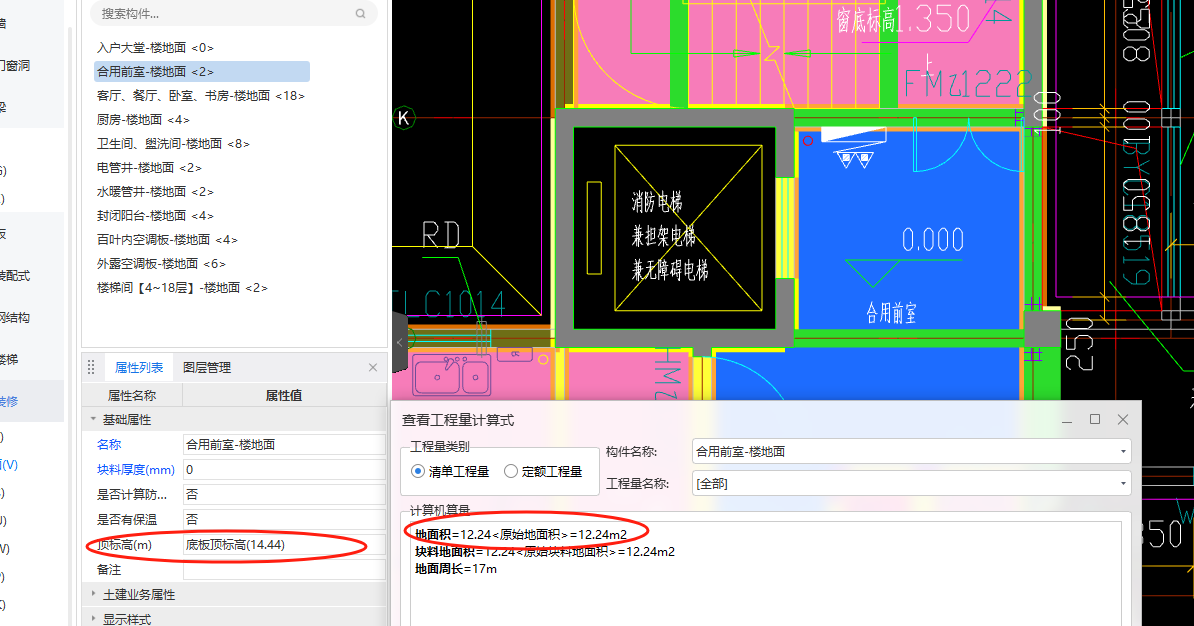This screenshot has width=1194, height=626.
Task: Click the FMZ1222 door label
Action: click(967, 84)
